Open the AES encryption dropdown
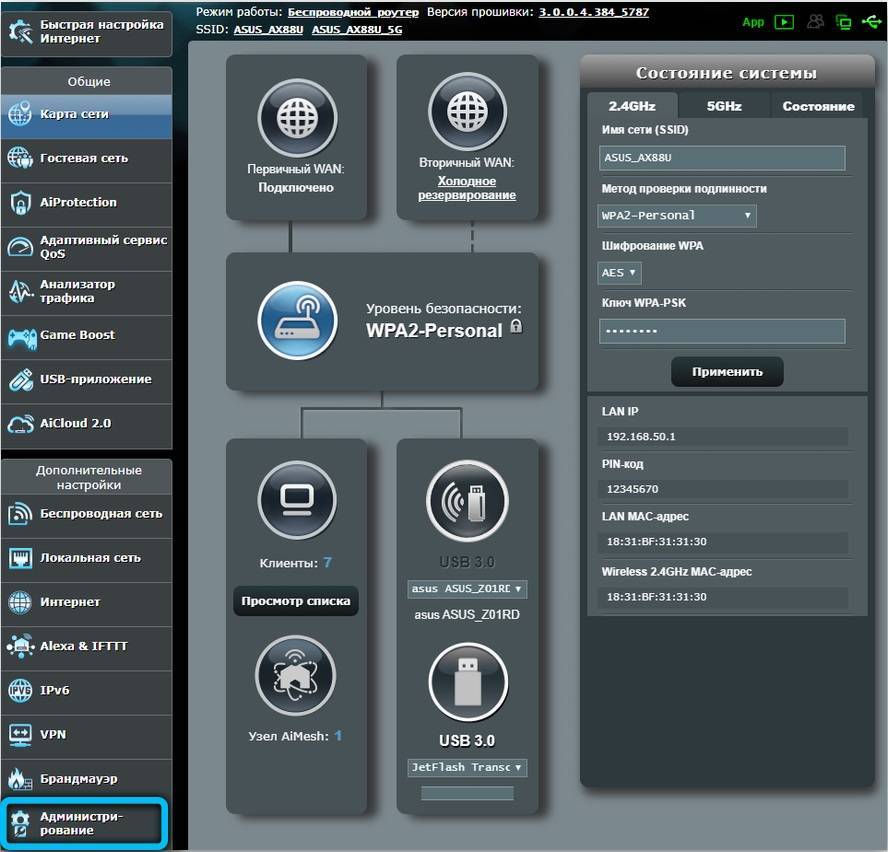 (x=620, y=272)
